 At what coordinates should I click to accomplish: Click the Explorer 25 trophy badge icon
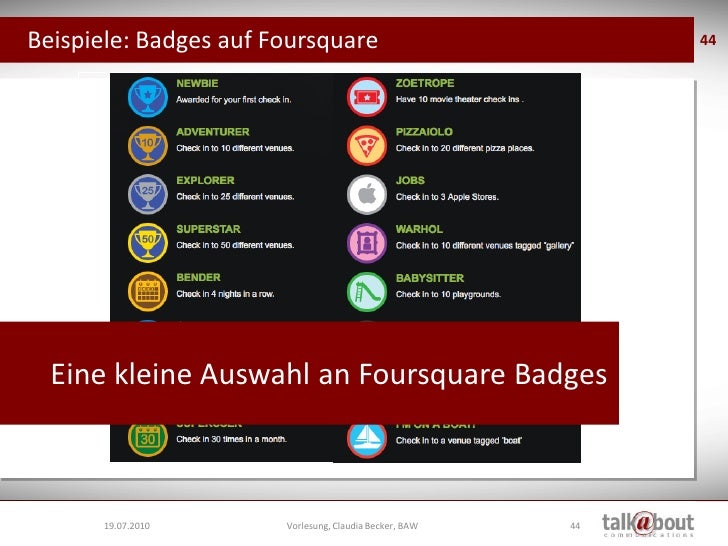[148, 194]
